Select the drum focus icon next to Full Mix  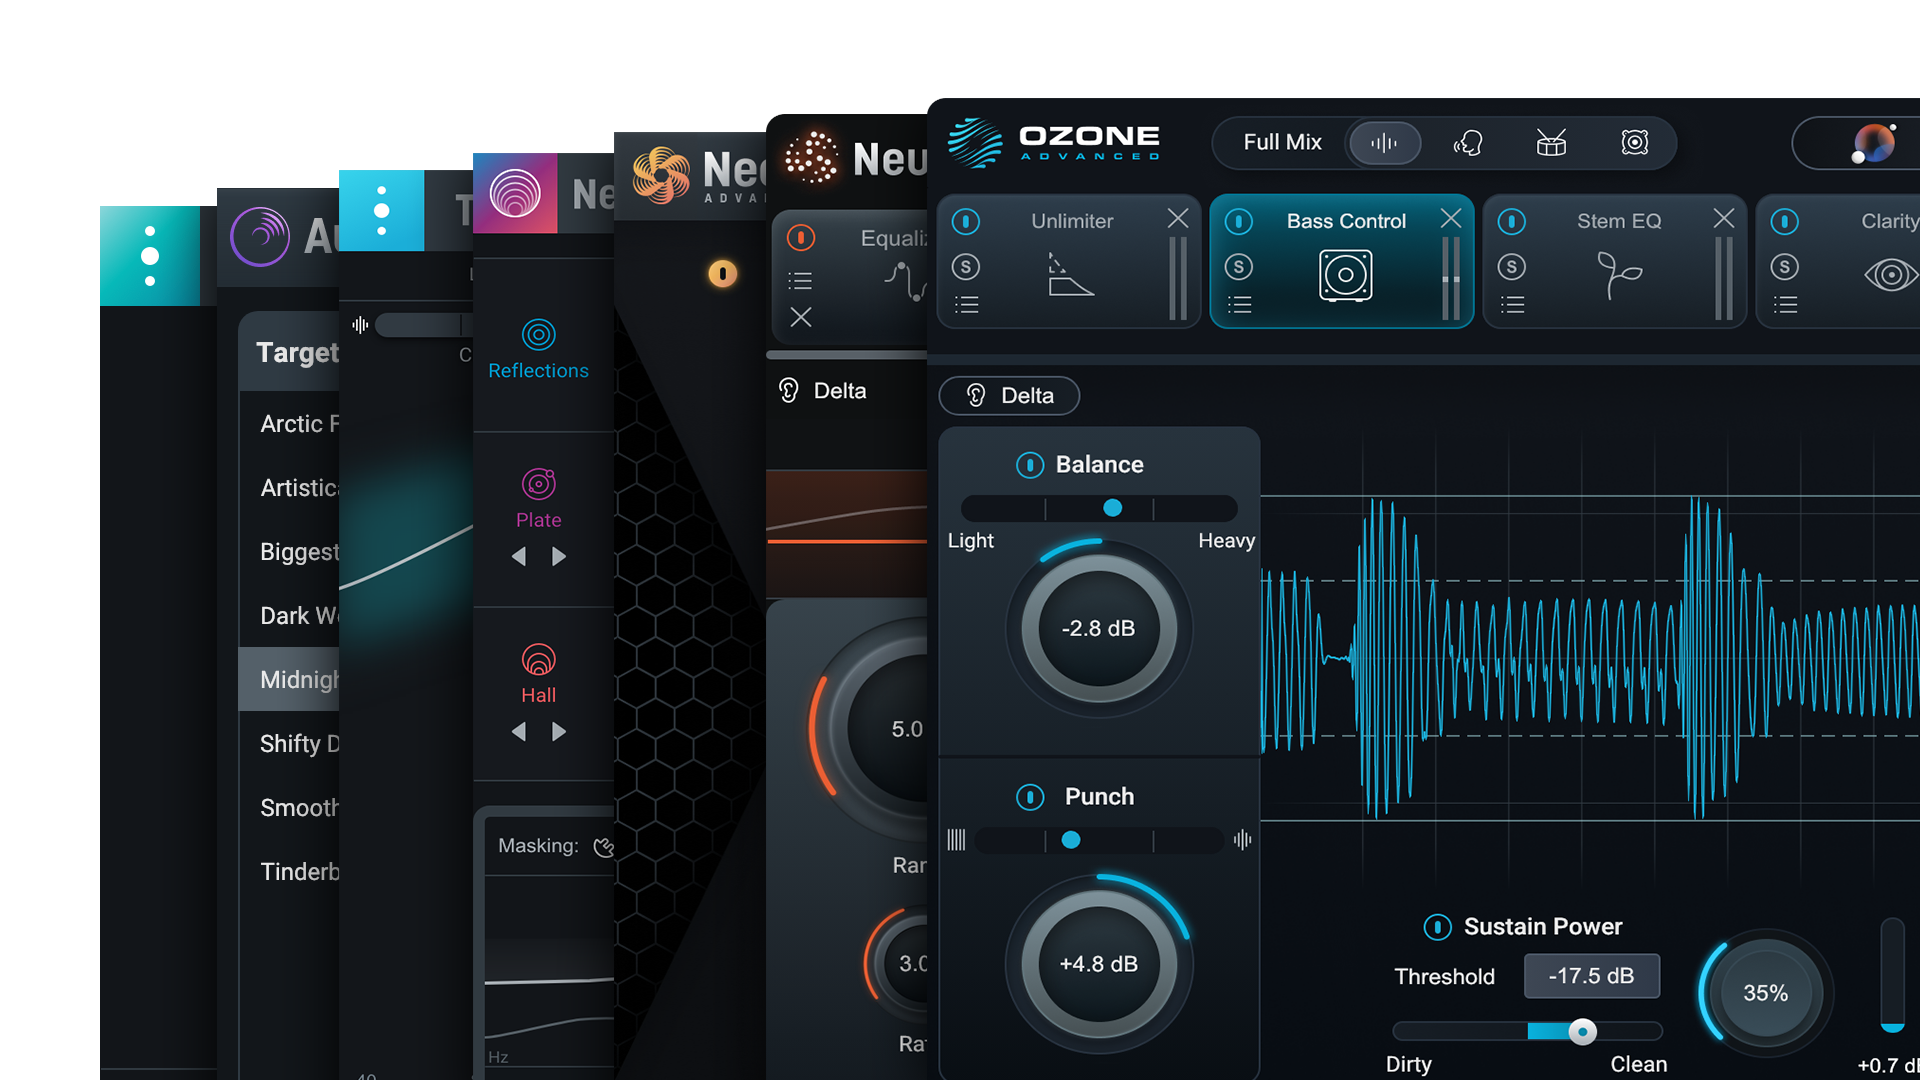(x=1550, y=143)
